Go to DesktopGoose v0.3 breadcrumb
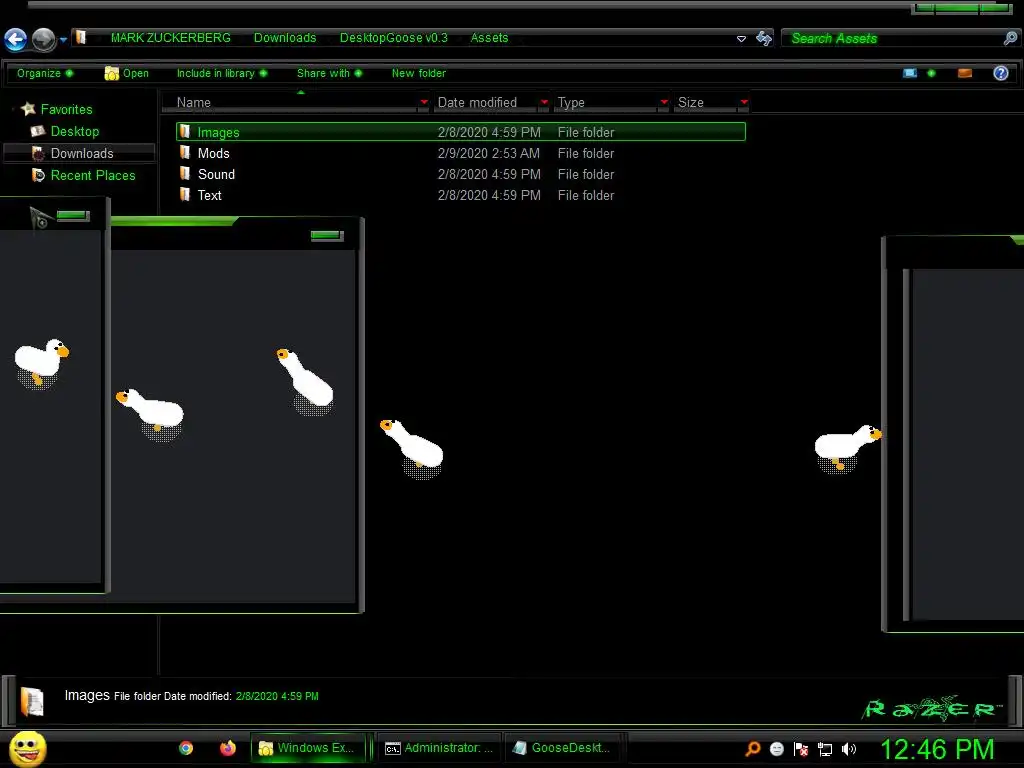 [394, 38]
